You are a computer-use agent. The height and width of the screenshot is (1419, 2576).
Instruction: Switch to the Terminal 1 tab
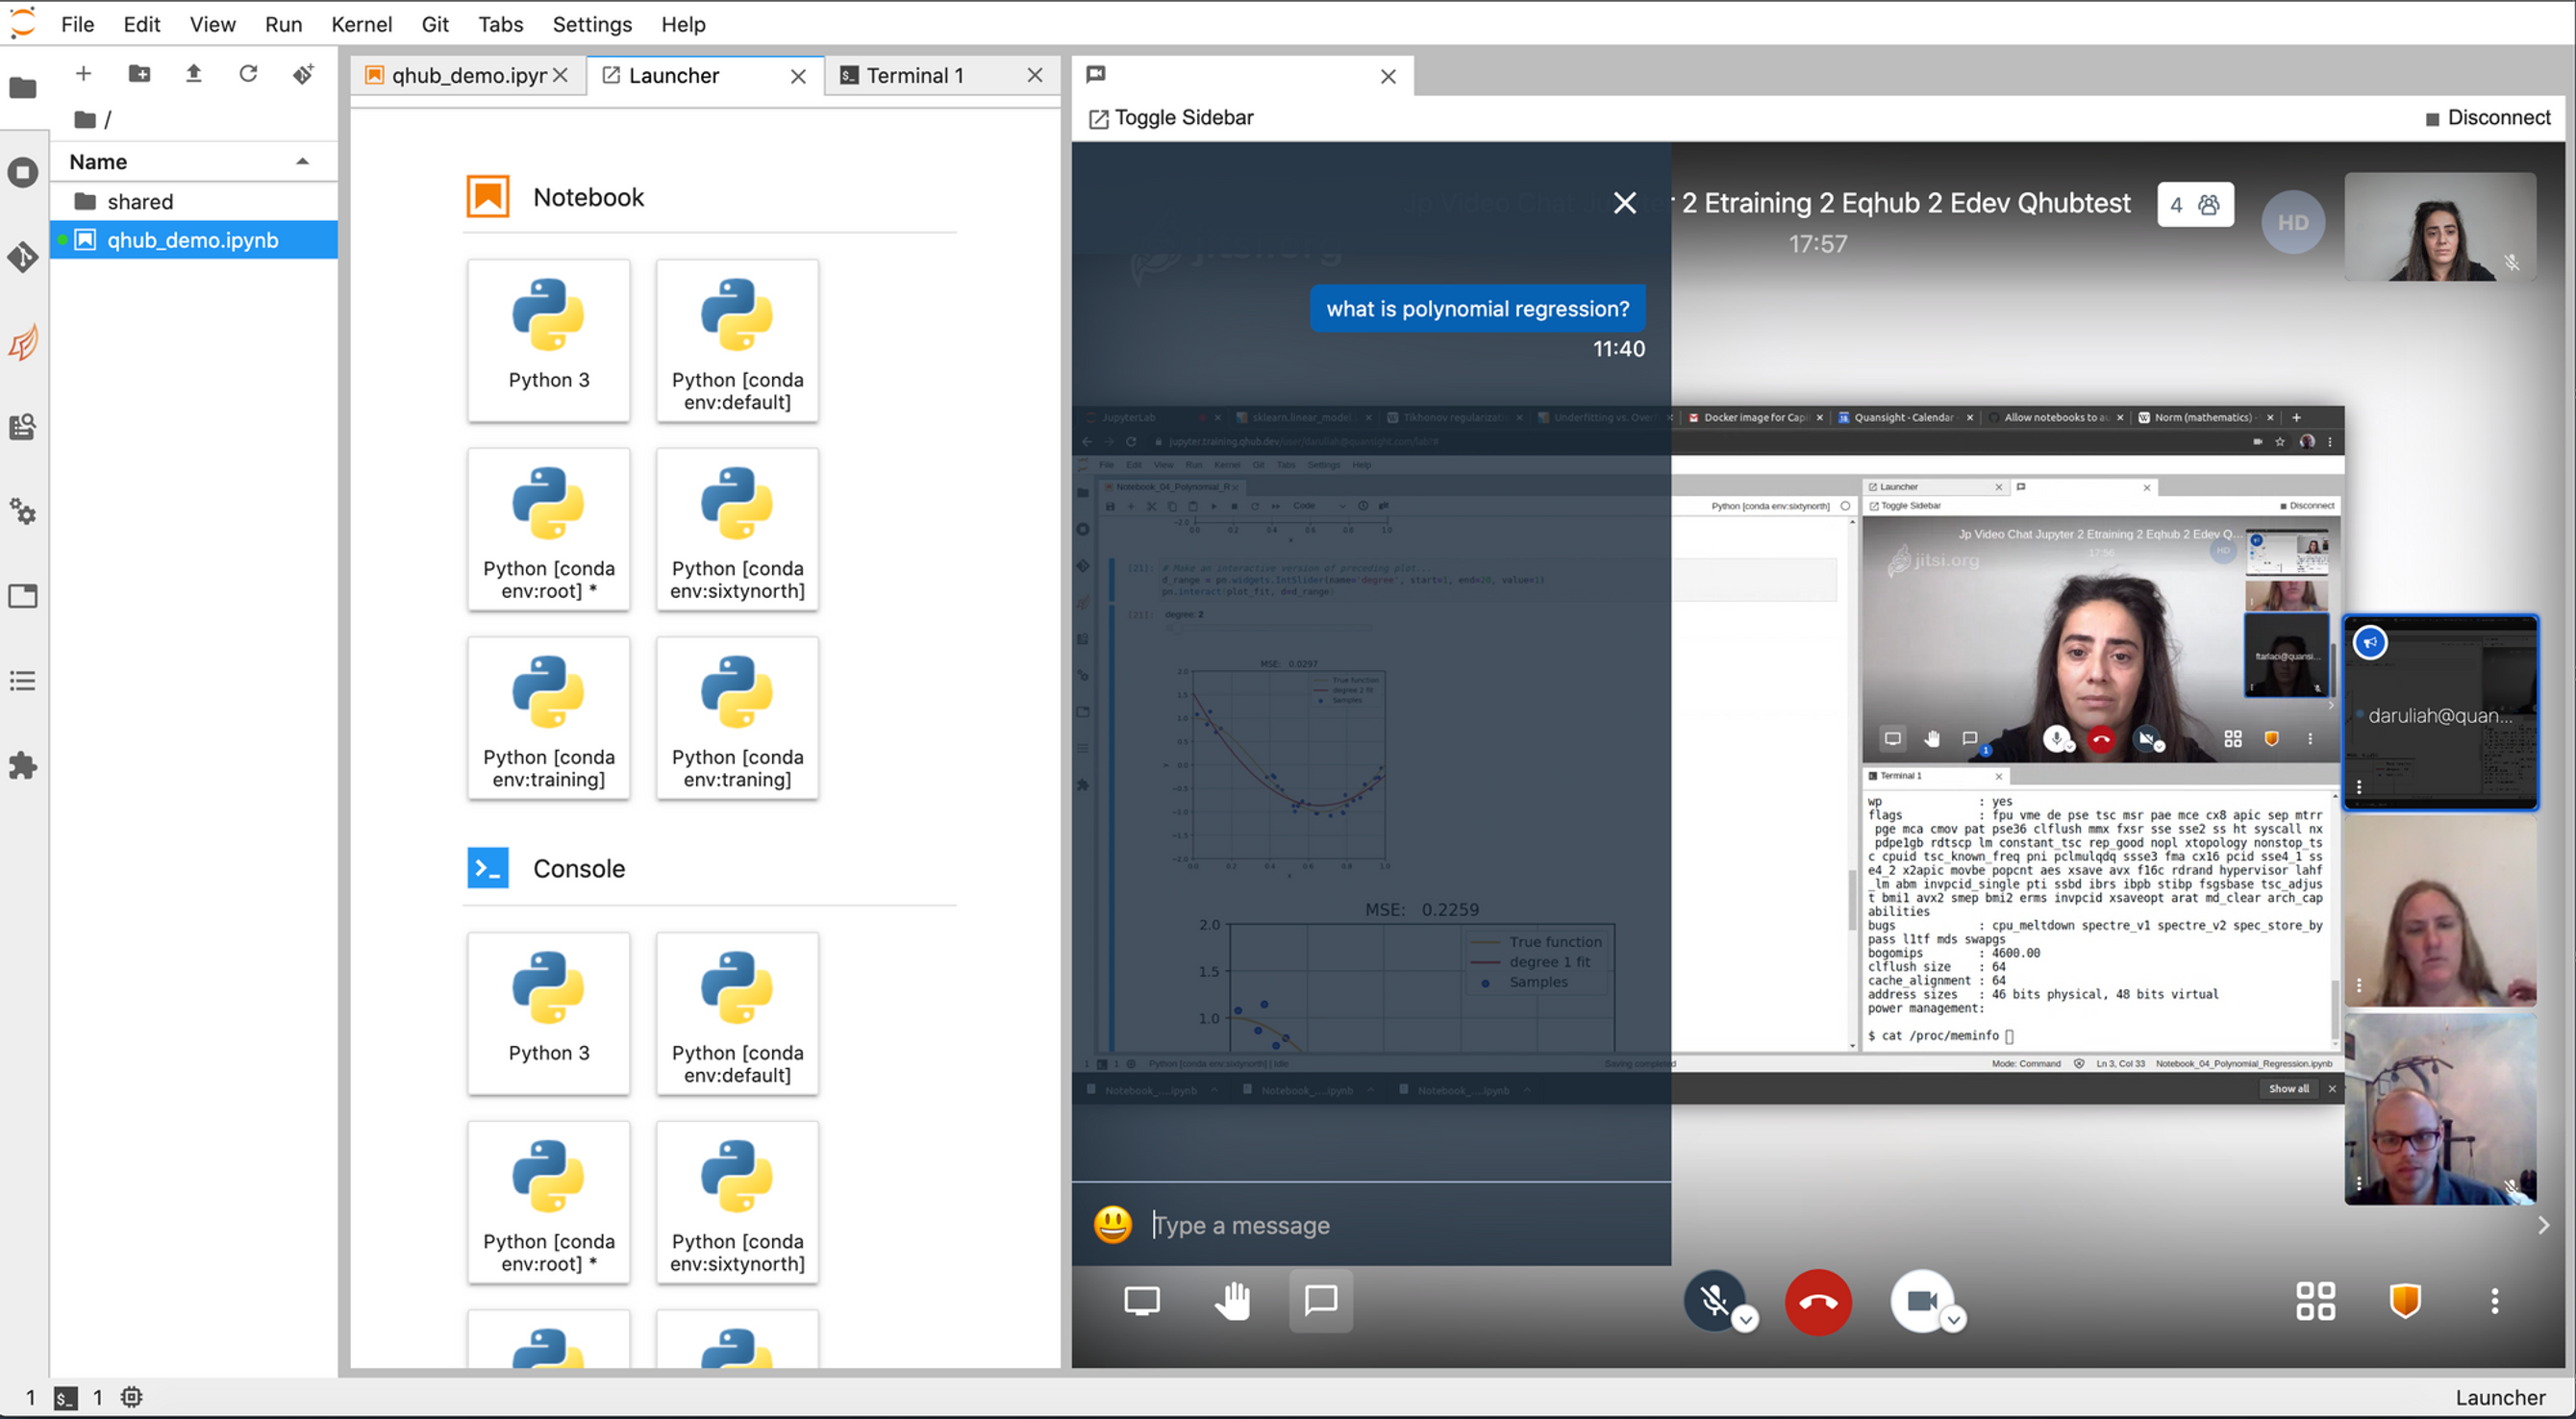[914, 76]
